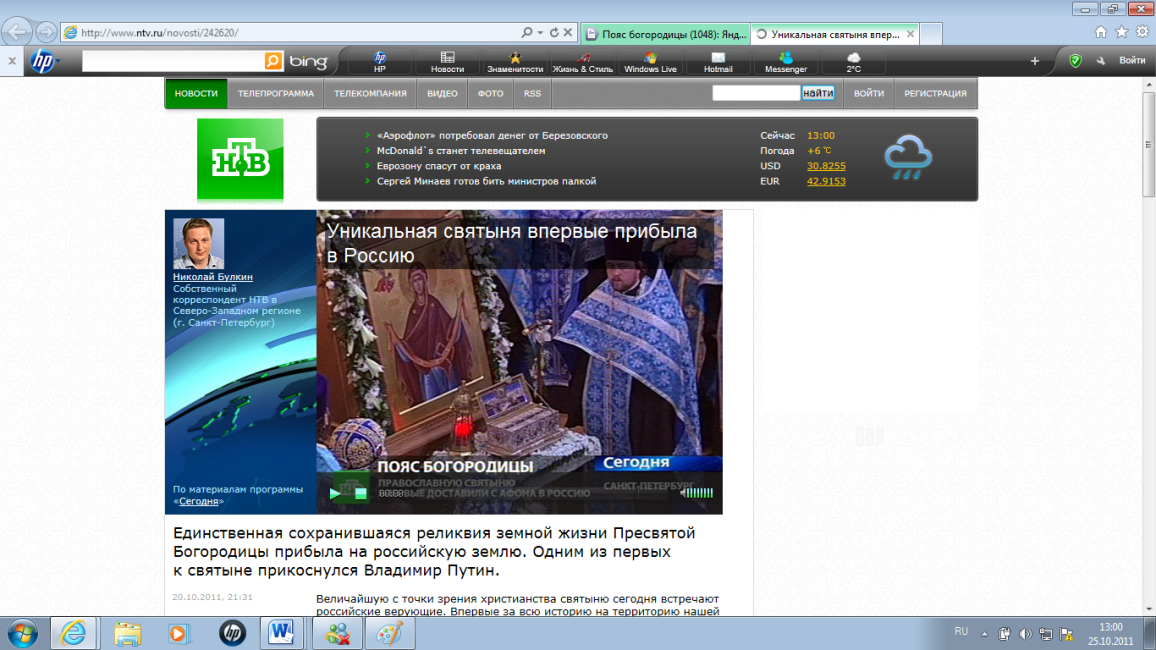Screen dimensions: 1156x650
Task: Open the ВИДЕО site menu
Action: tap(442, 94)
